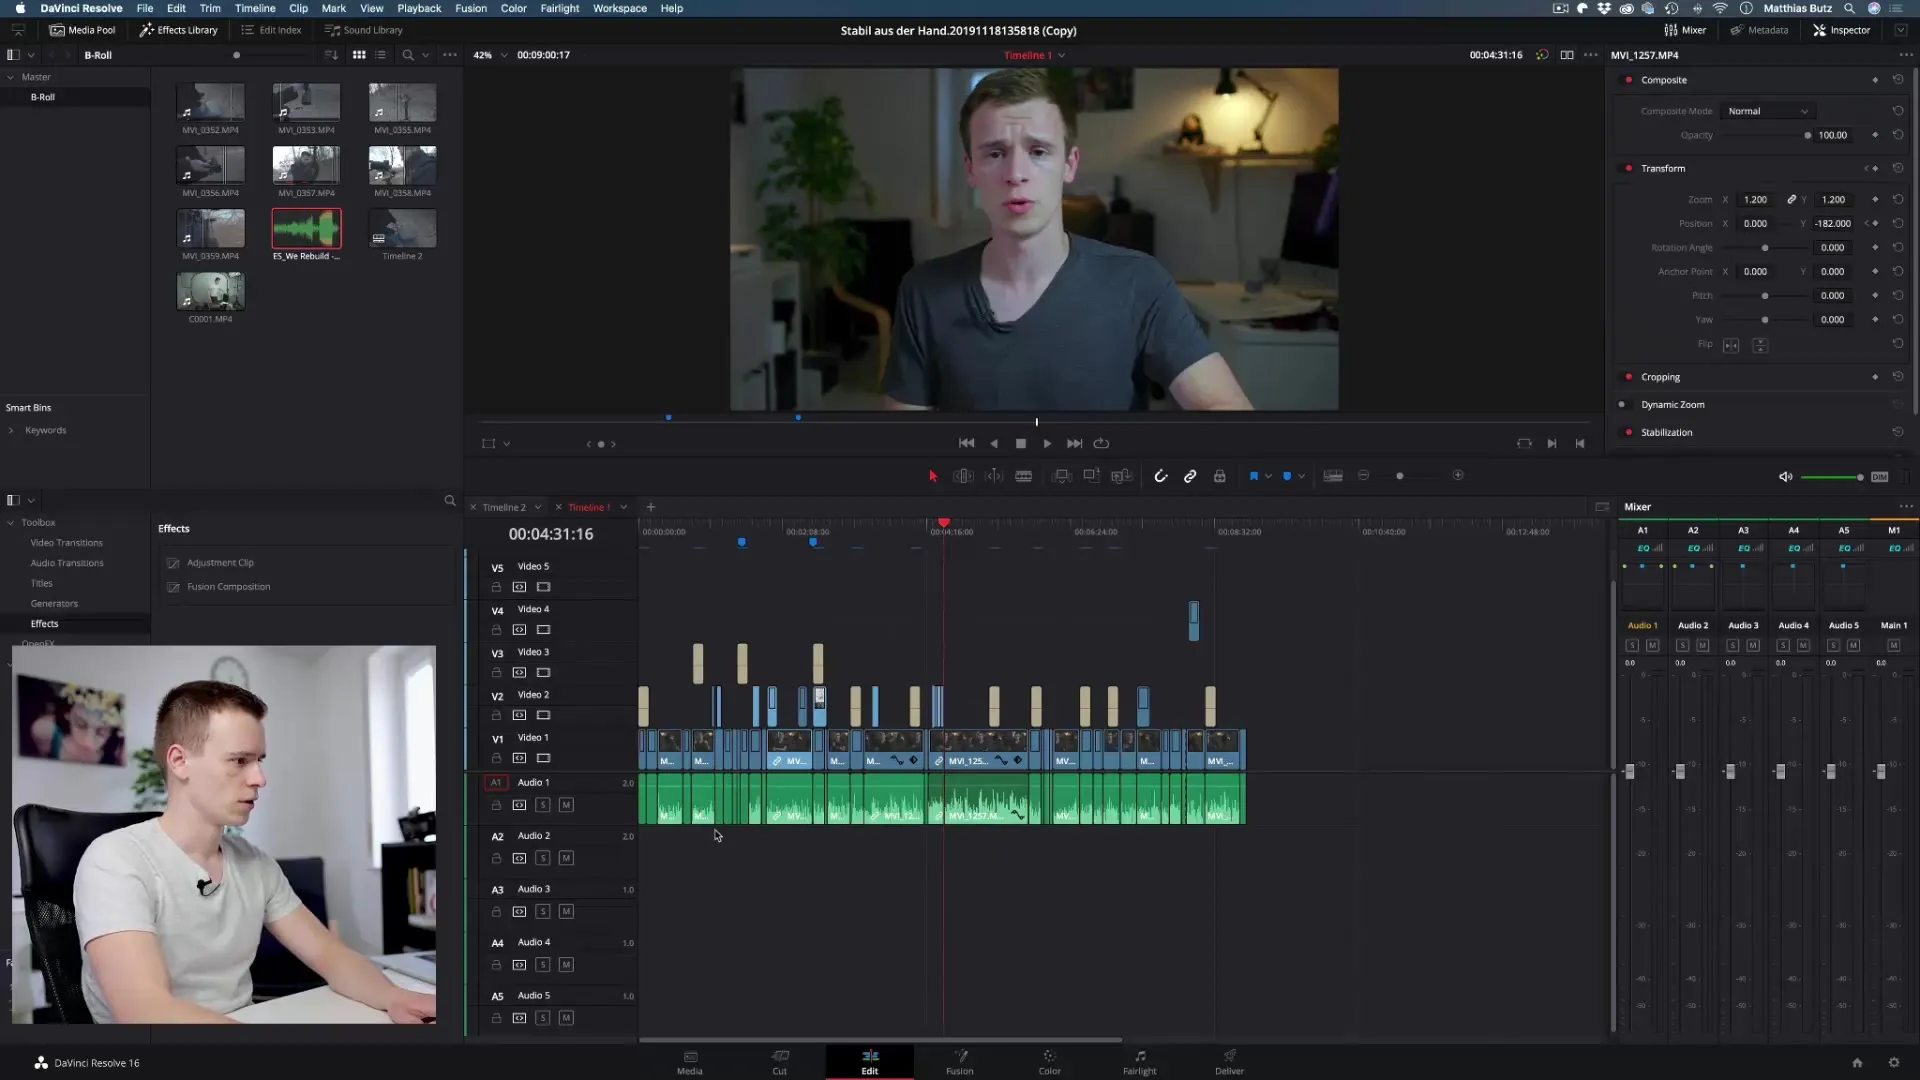Select the MVI_0357.MP4 media thumbnail
1920x1080 pixels.
[x=306, y=165]
